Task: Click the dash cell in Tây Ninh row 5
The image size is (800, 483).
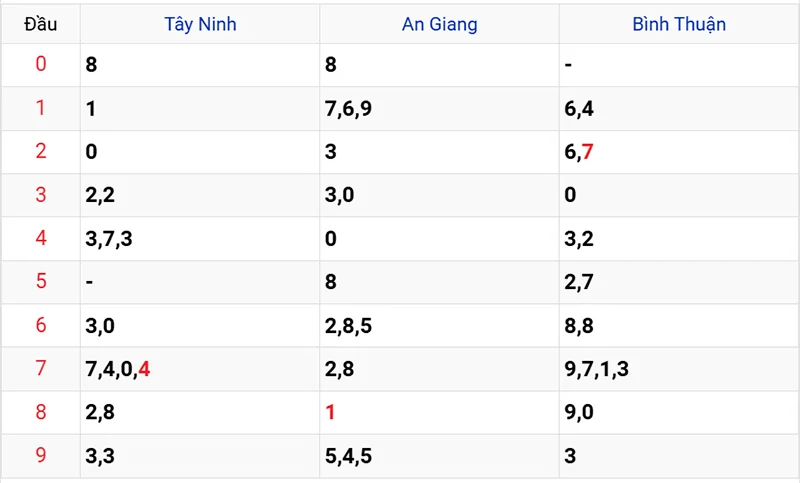Action: [89, 282]
